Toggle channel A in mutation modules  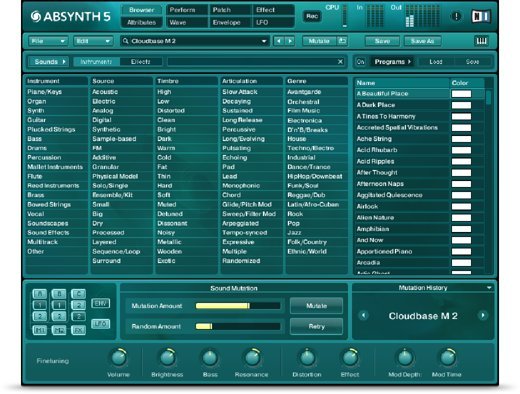tap(40, 294)
